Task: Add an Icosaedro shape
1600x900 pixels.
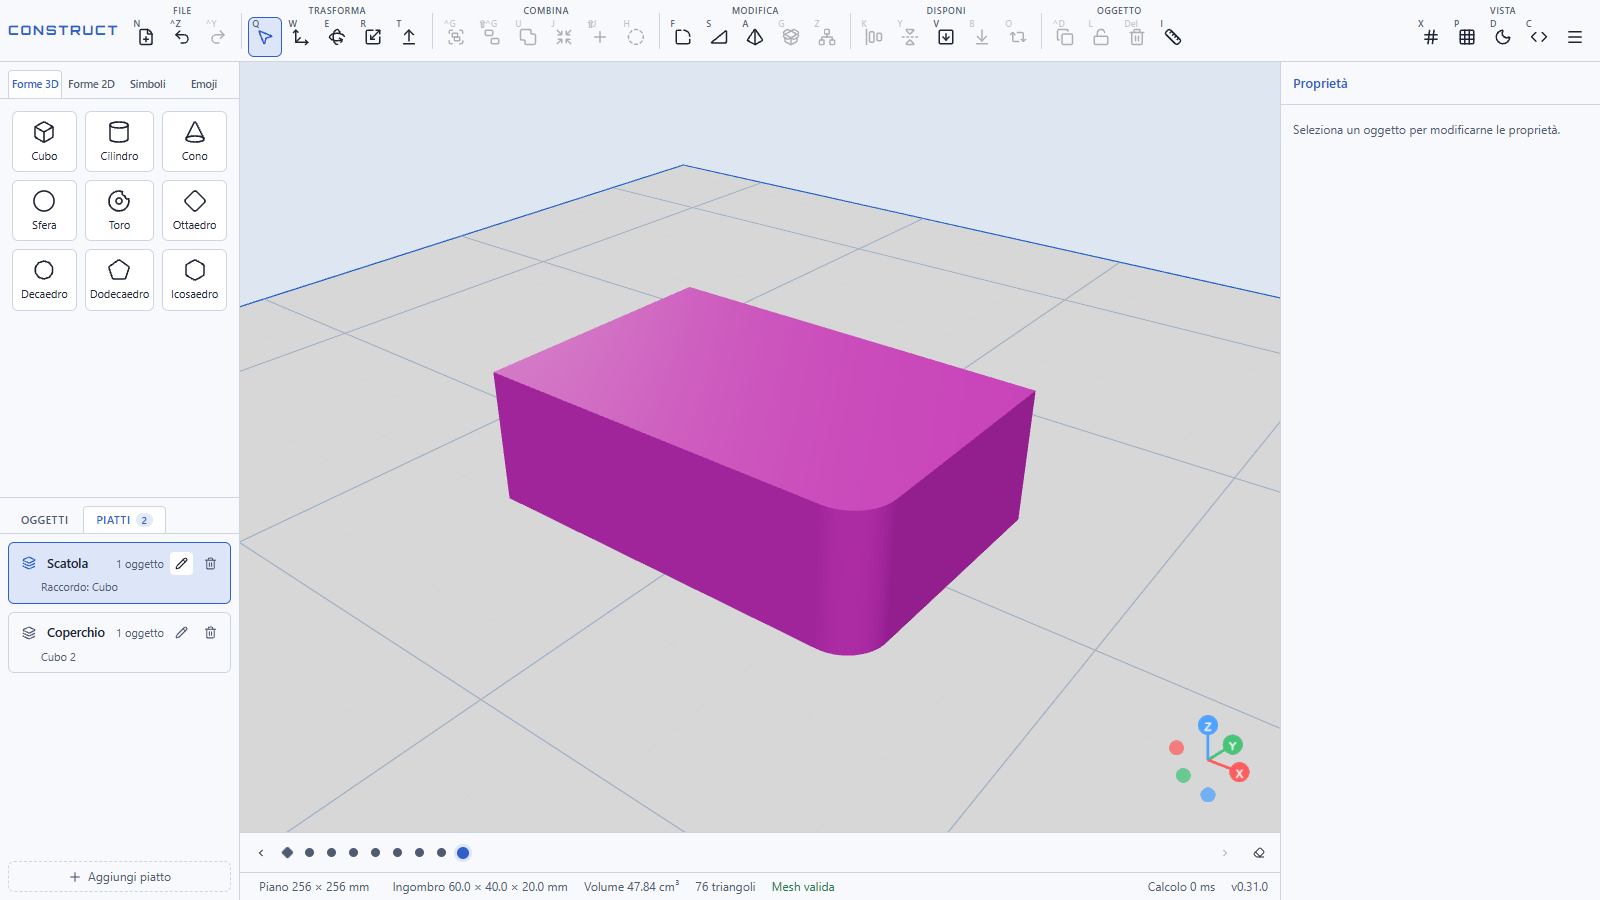Action: [194, 279]
